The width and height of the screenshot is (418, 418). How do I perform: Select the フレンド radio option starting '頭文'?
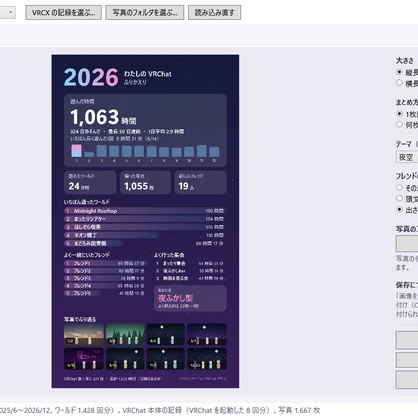click(x=399, y=198)
